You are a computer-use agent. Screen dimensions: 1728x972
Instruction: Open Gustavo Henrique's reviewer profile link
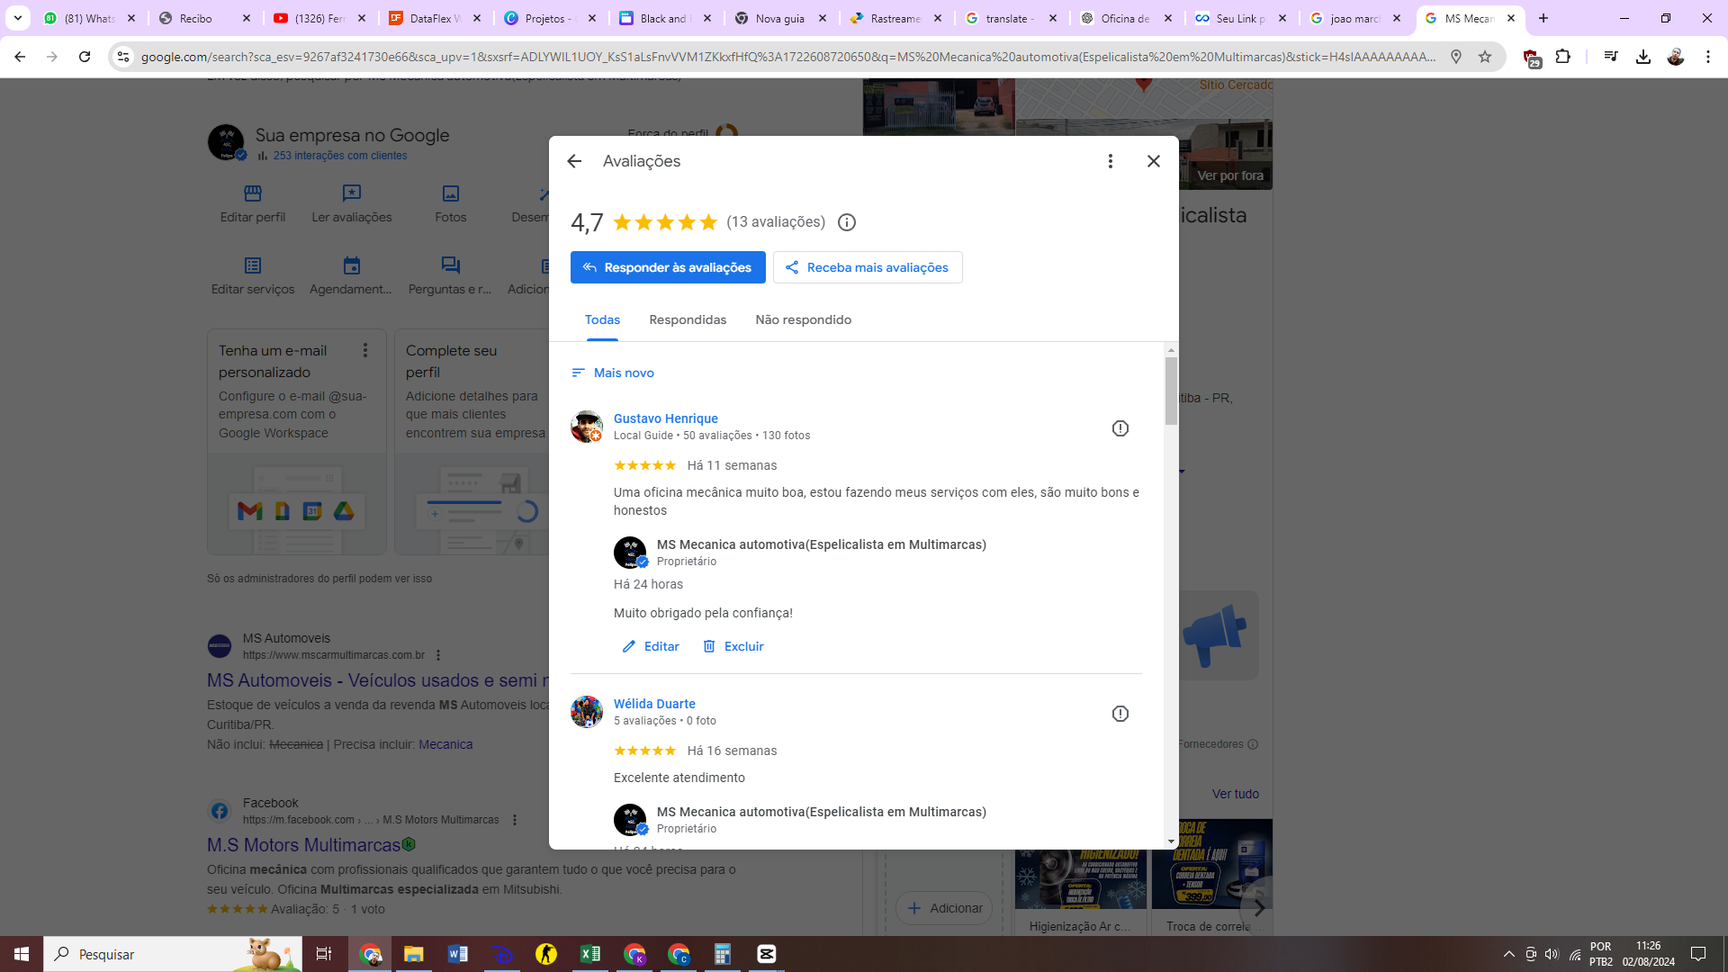coord(665,419)
